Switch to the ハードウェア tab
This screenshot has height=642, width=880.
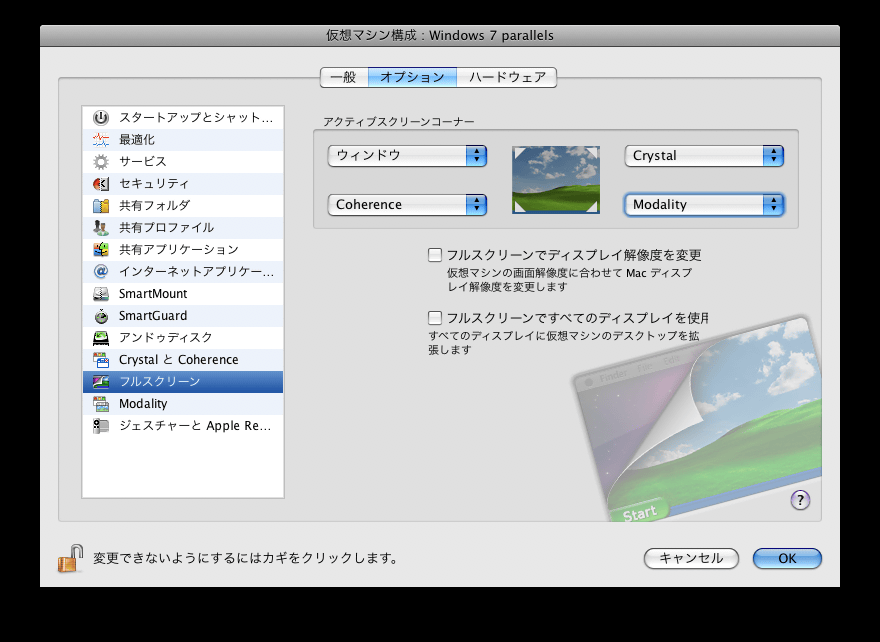[507, 77]
